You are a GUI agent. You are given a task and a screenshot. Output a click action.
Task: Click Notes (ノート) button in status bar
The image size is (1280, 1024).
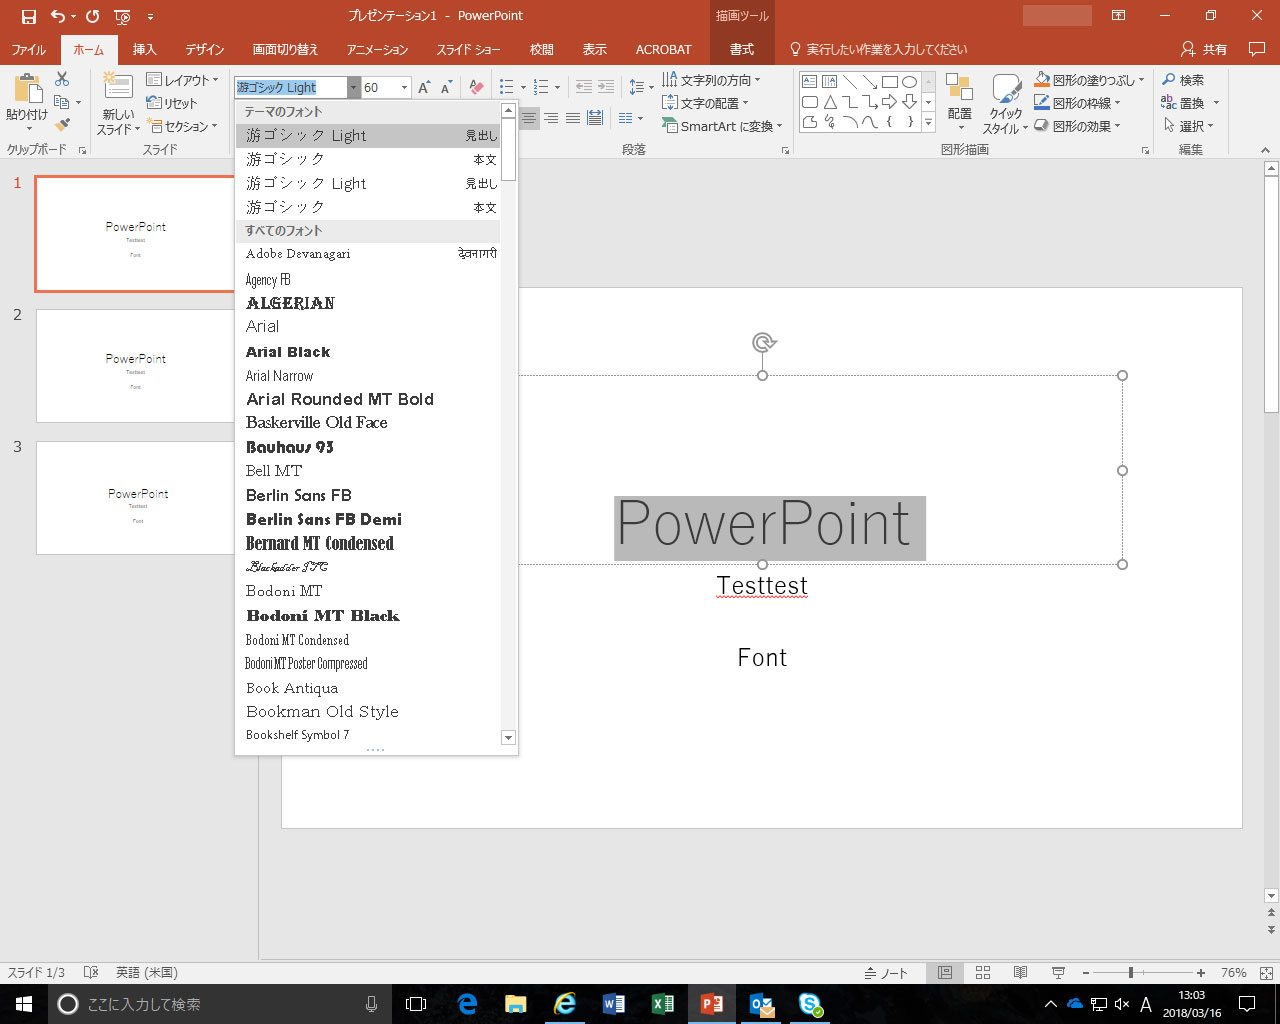[x=886, y=972]
